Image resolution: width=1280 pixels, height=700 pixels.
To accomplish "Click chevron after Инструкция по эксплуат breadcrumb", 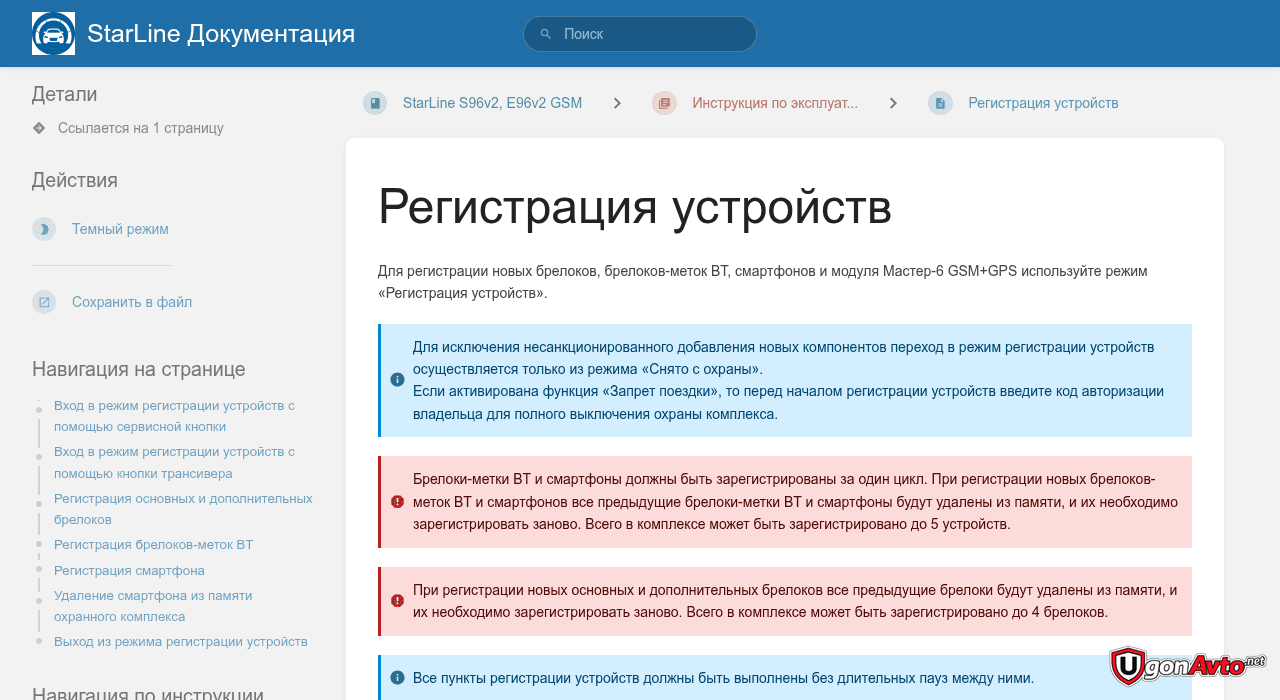I will tap(893, 103).
